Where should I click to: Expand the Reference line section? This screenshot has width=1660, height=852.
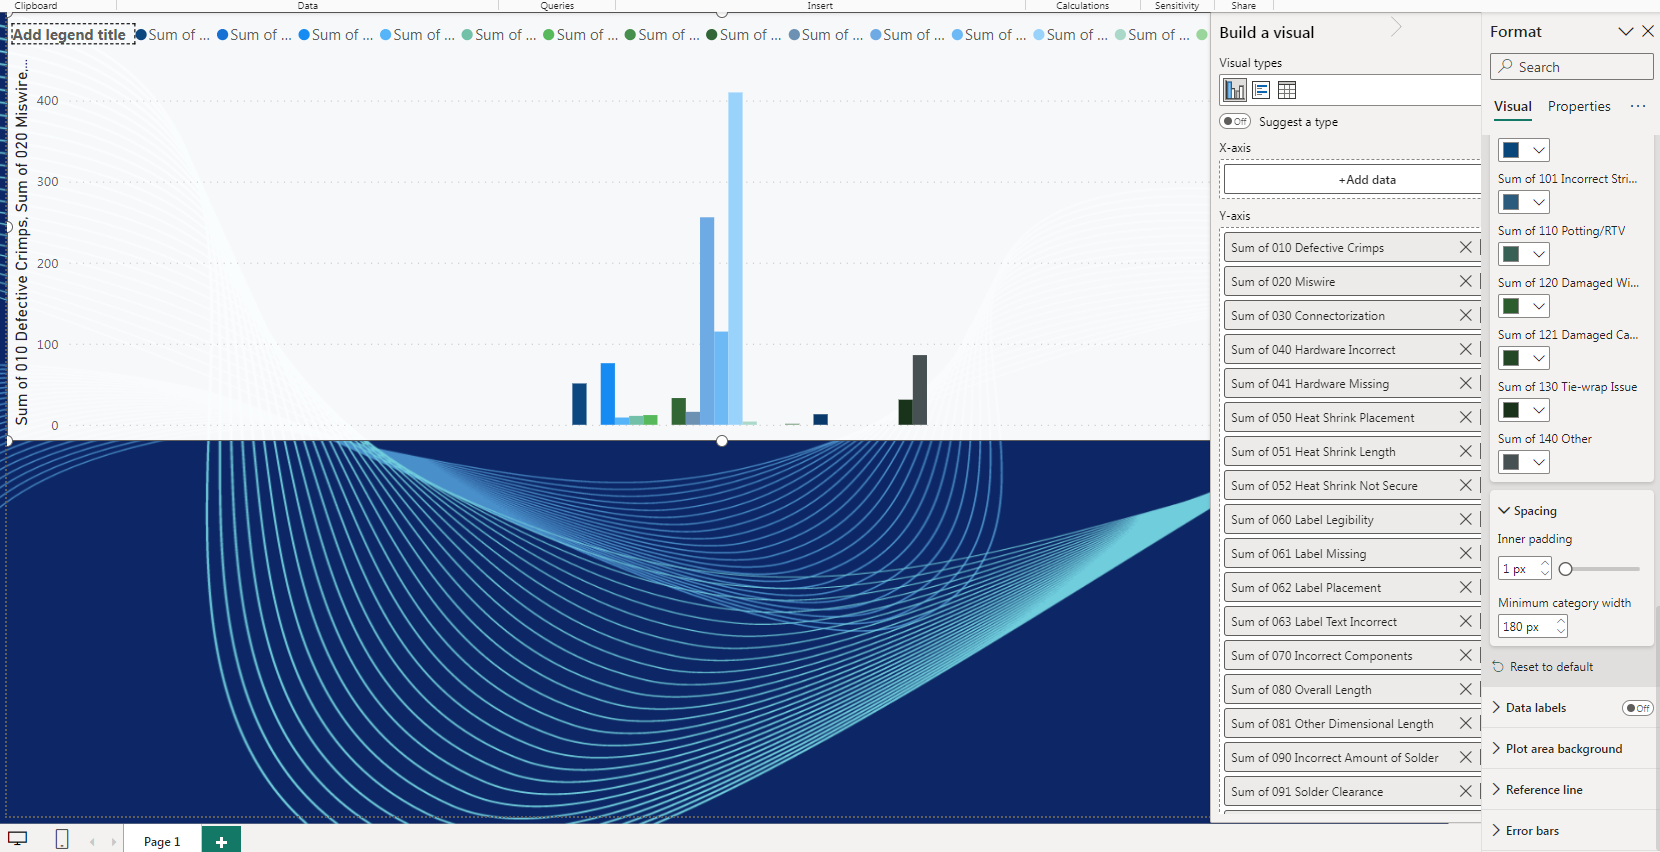pyautogui.click(x=1497, y=789)
